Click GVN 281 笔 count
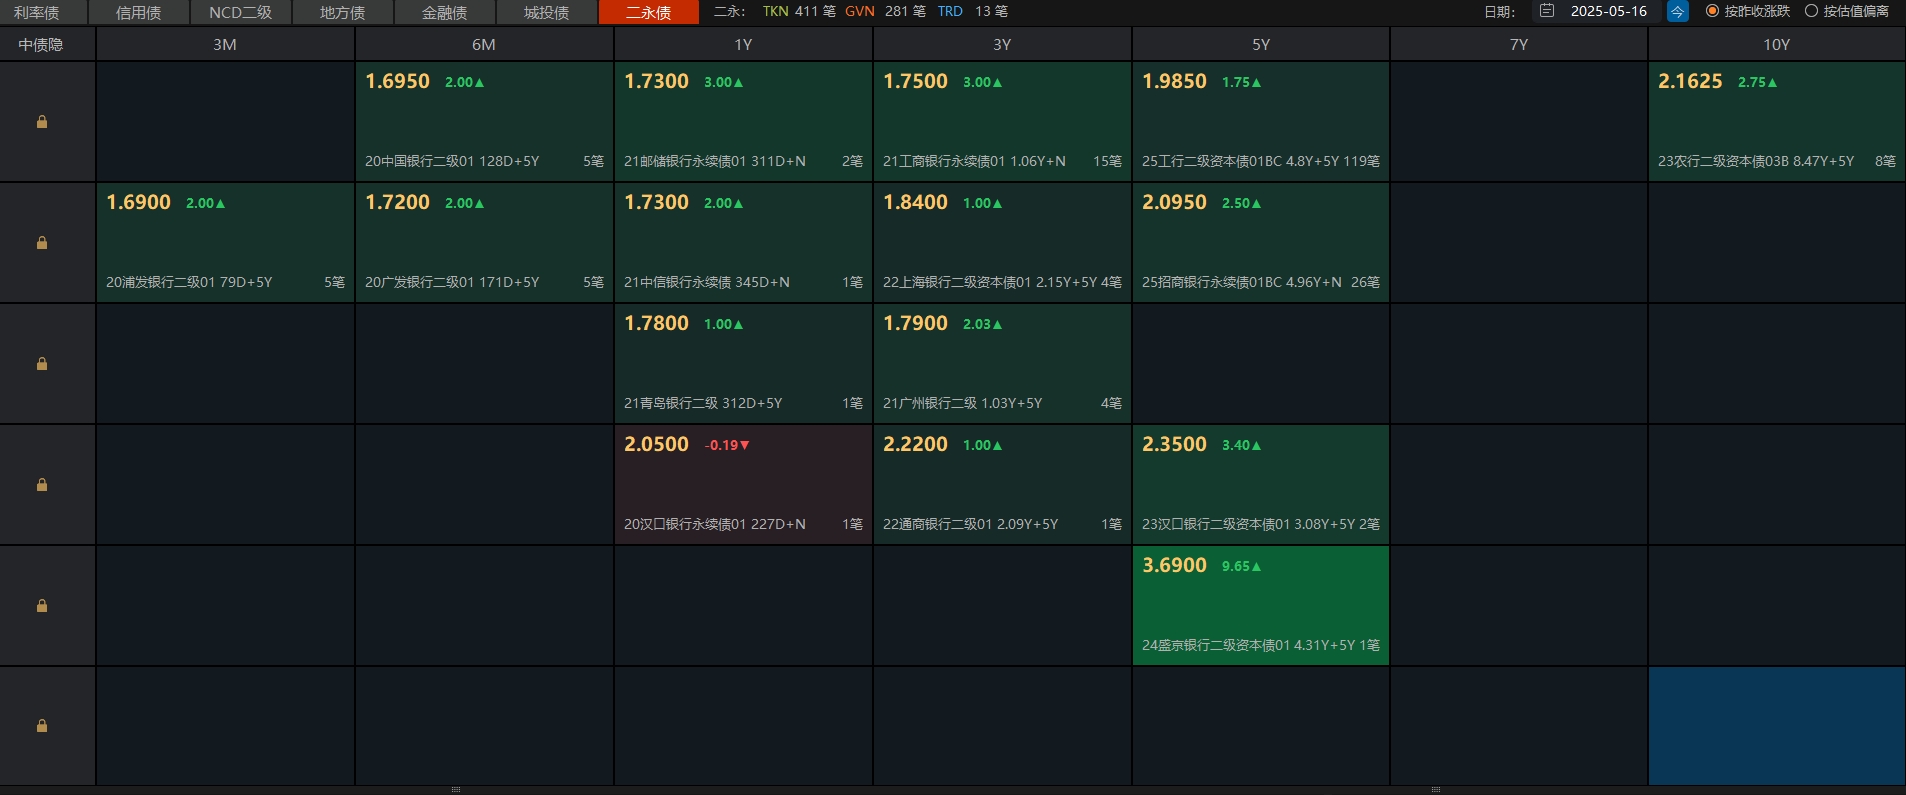 (885, 11)
